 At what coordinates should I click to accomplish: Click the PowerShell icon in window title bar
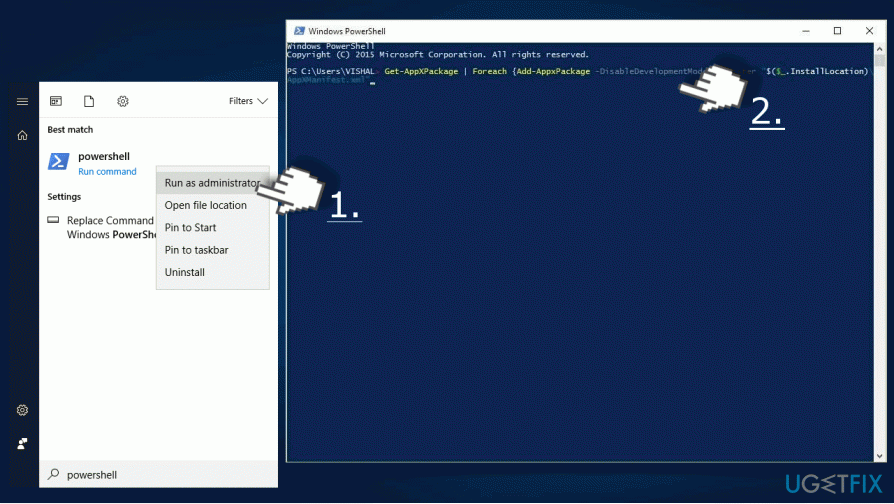coord(299,31)
